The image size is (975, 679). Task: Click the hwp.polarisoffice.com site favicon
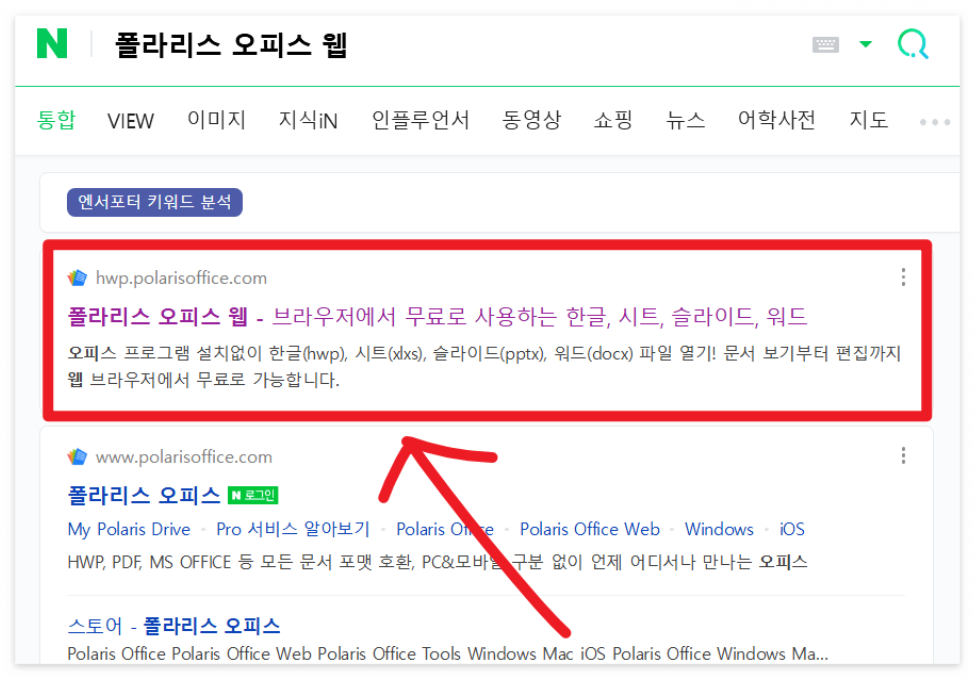click(79, 277)
